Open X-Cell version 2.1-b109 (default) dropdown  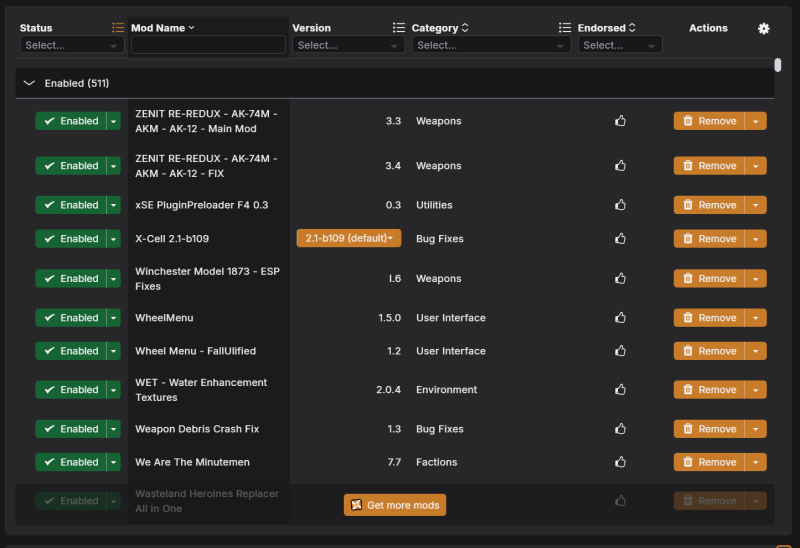(x=349, y=238)
